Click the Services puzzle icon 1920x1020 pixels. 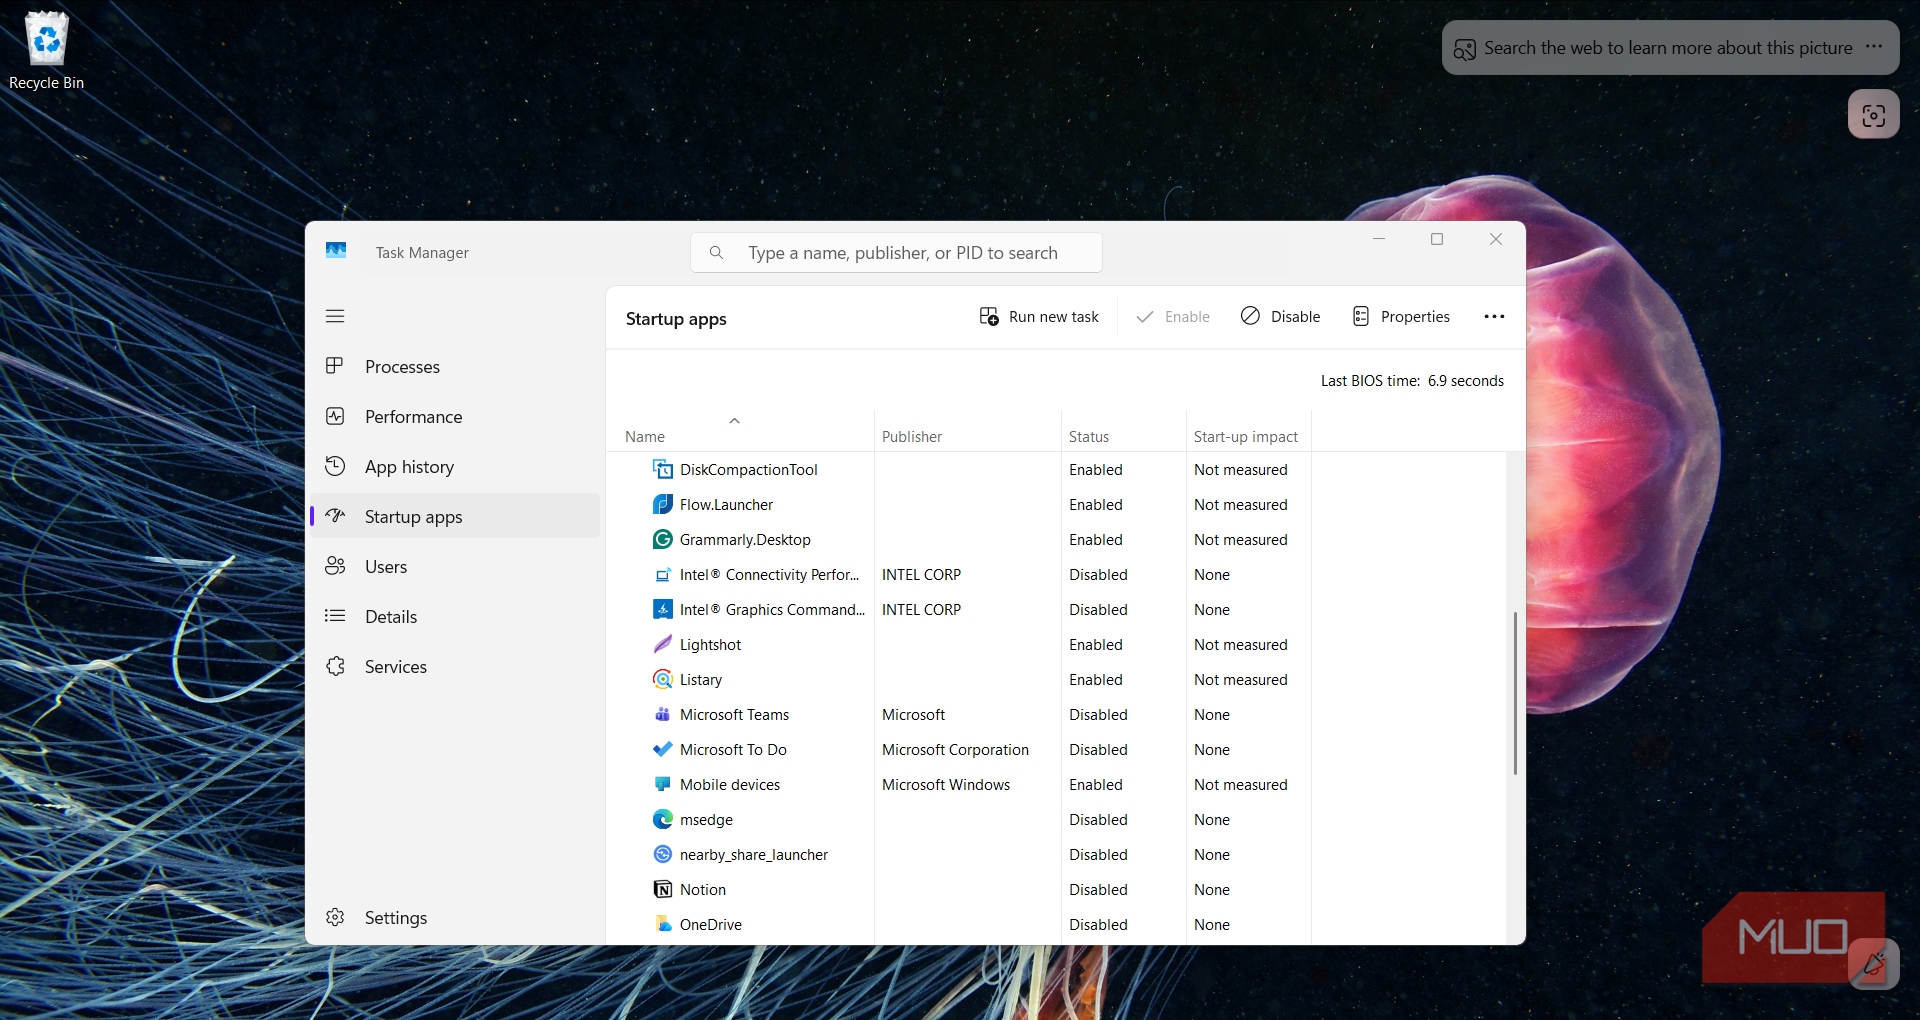(335, 666)
